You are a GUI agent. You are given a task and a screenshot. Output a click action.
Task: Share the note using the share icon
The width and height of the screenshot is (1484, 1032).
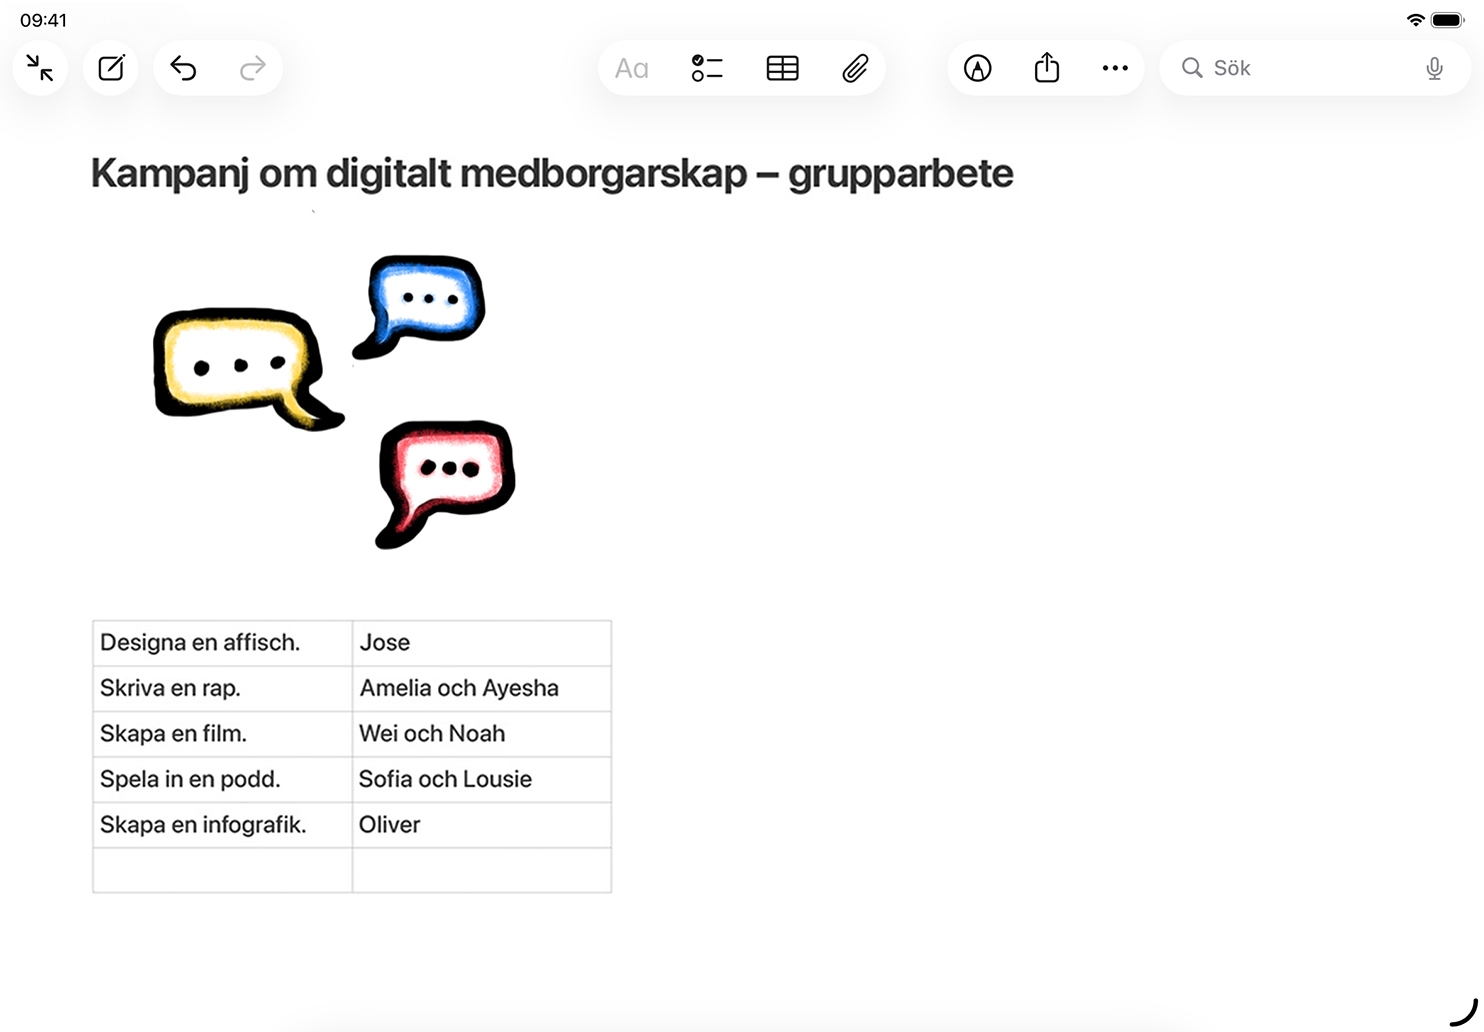coord(1046,68)
